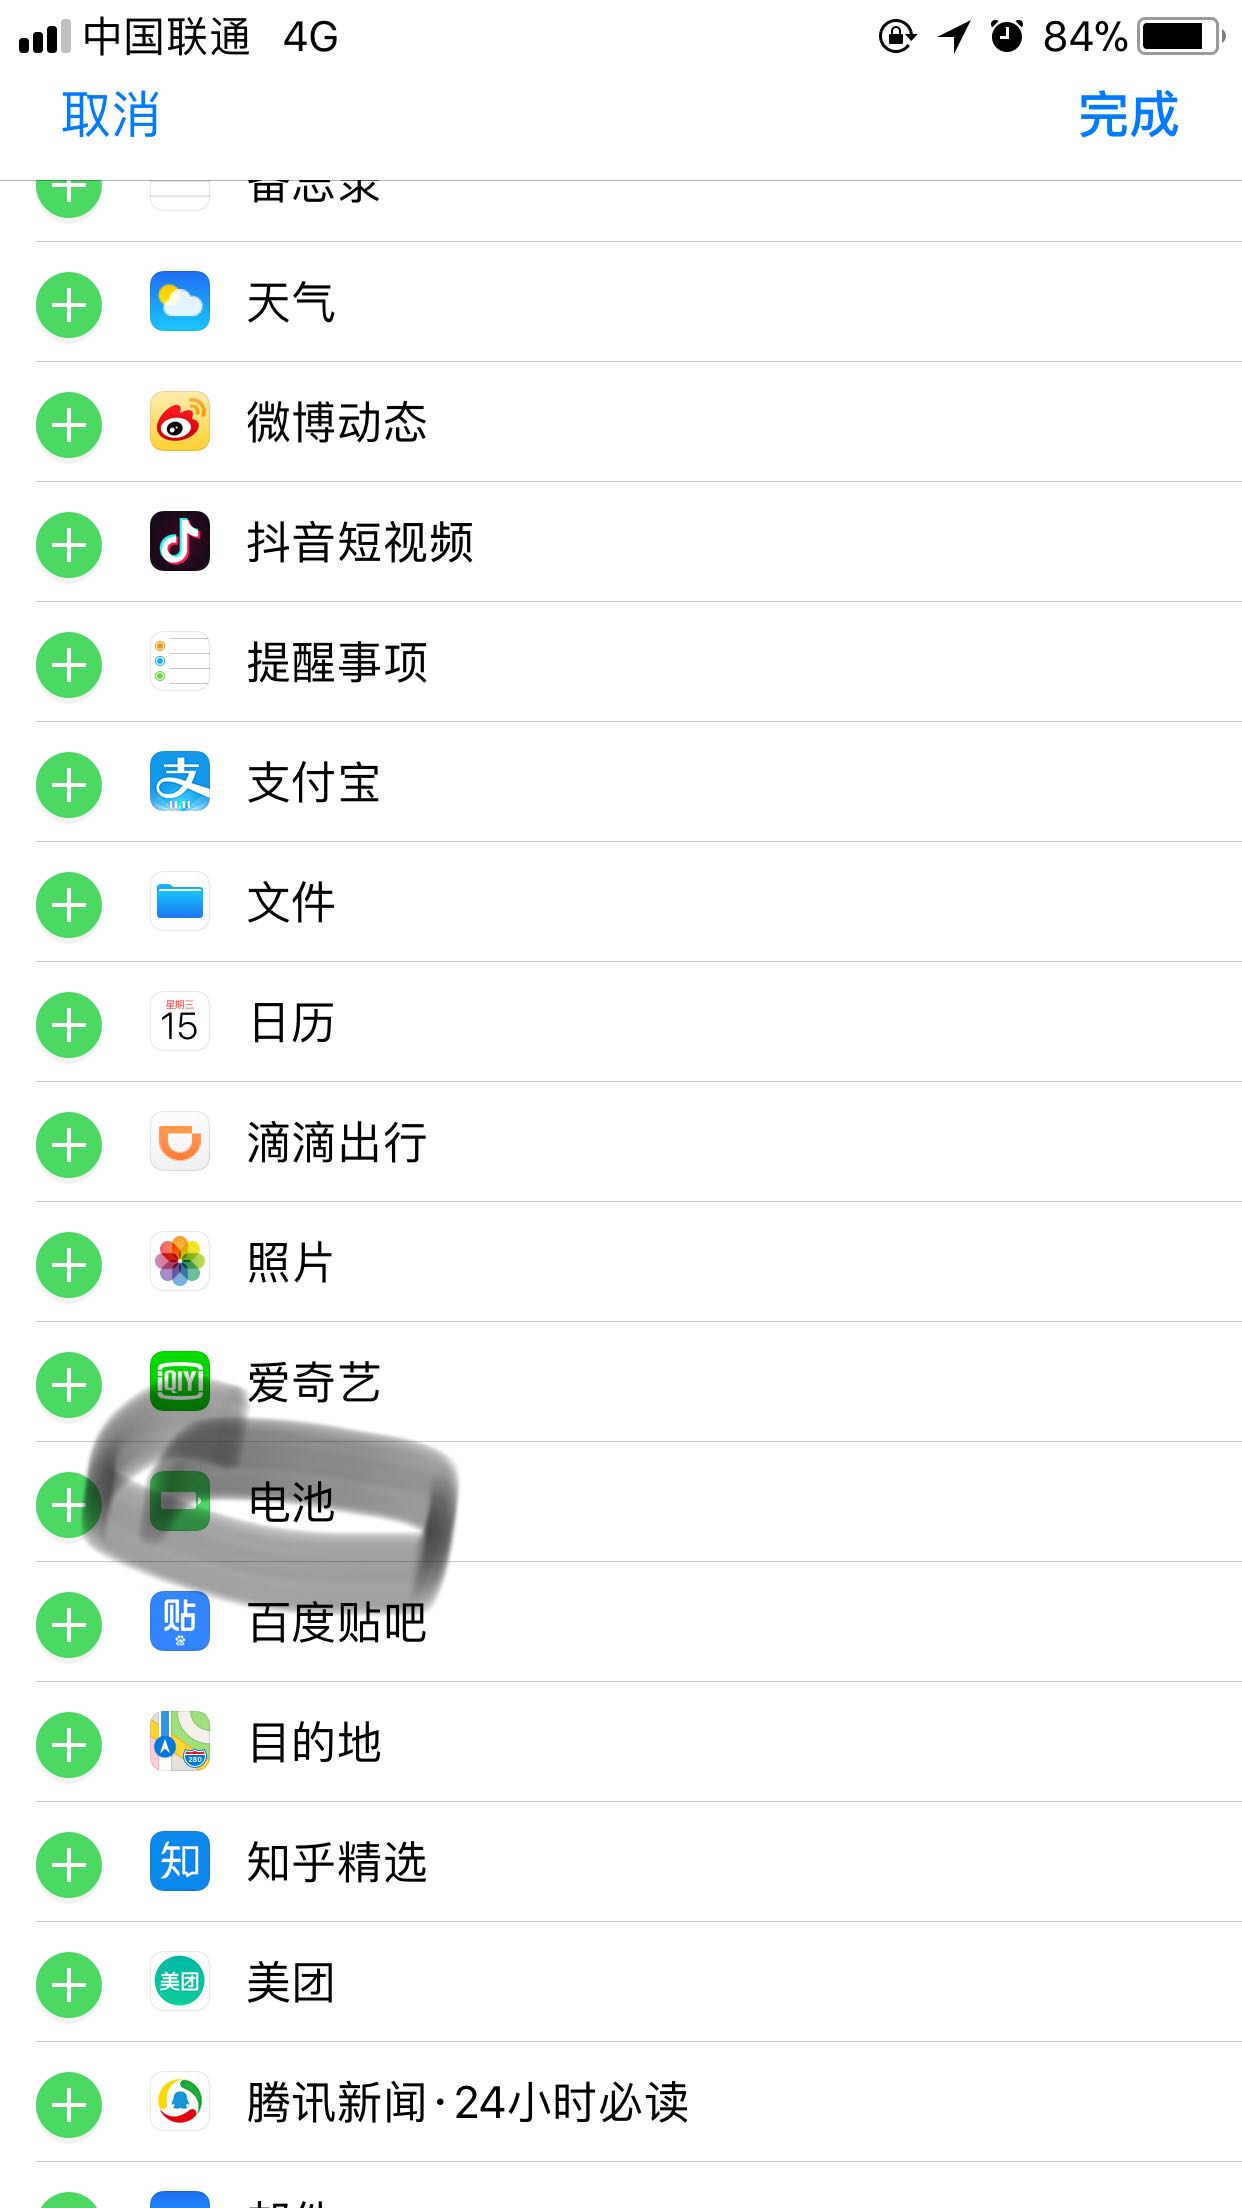Add the 百度贴吧 widget with plus button
This screenshot has height=2208, width=1242.
[x=69, y=1625]
